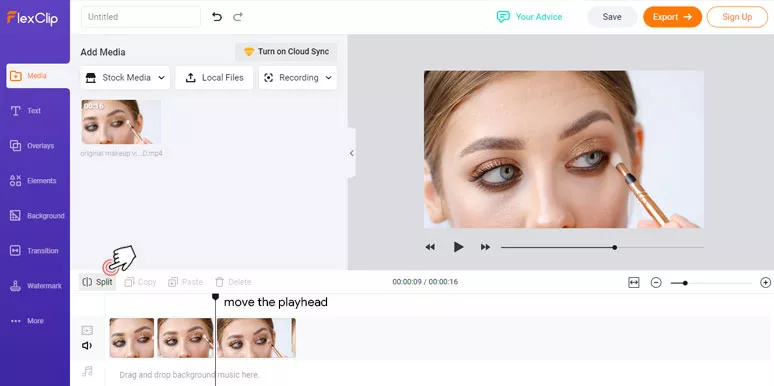The height and width of the screenshot is (386, 774).
Task: Click the Add Media heading
Action: tap(103, 52)
